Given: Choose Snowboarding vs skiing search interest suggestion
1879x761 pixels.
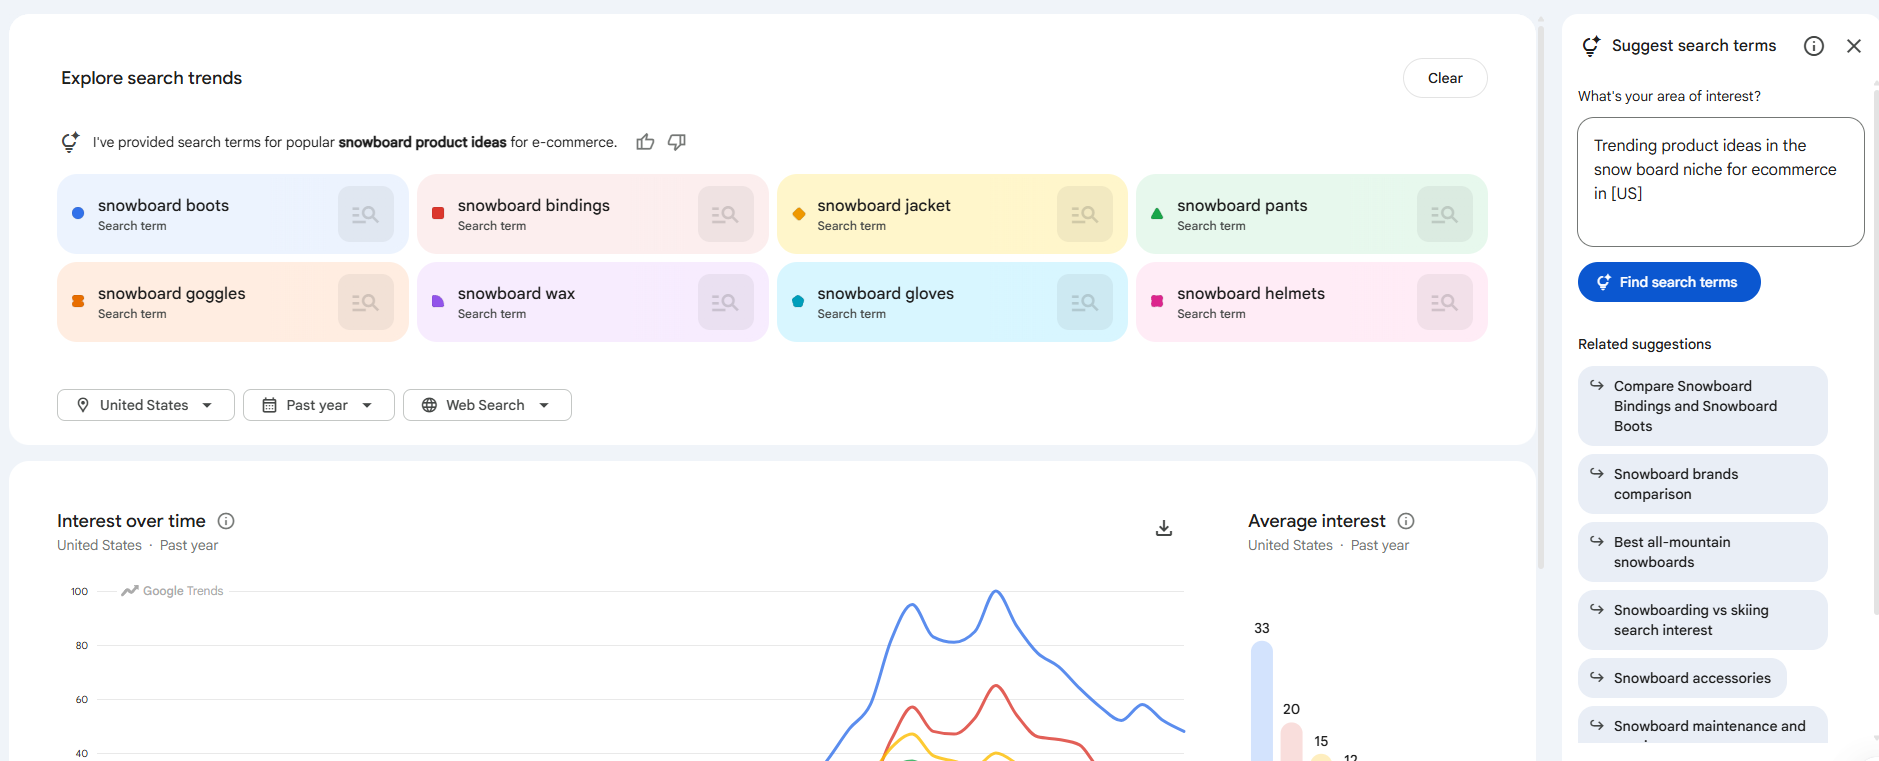Looking at the screenshot, I should pos(1702,620).
